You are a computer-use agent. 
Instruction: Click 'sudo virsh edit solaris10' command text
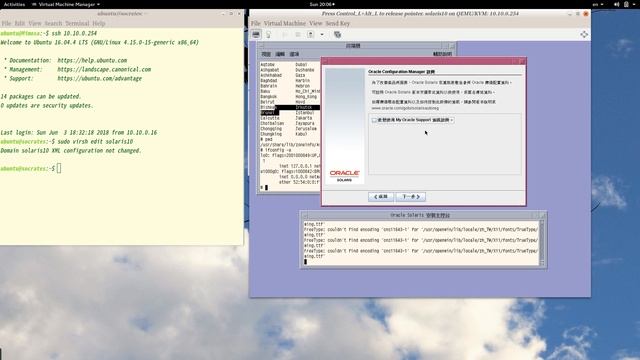[x=95, y=142]
